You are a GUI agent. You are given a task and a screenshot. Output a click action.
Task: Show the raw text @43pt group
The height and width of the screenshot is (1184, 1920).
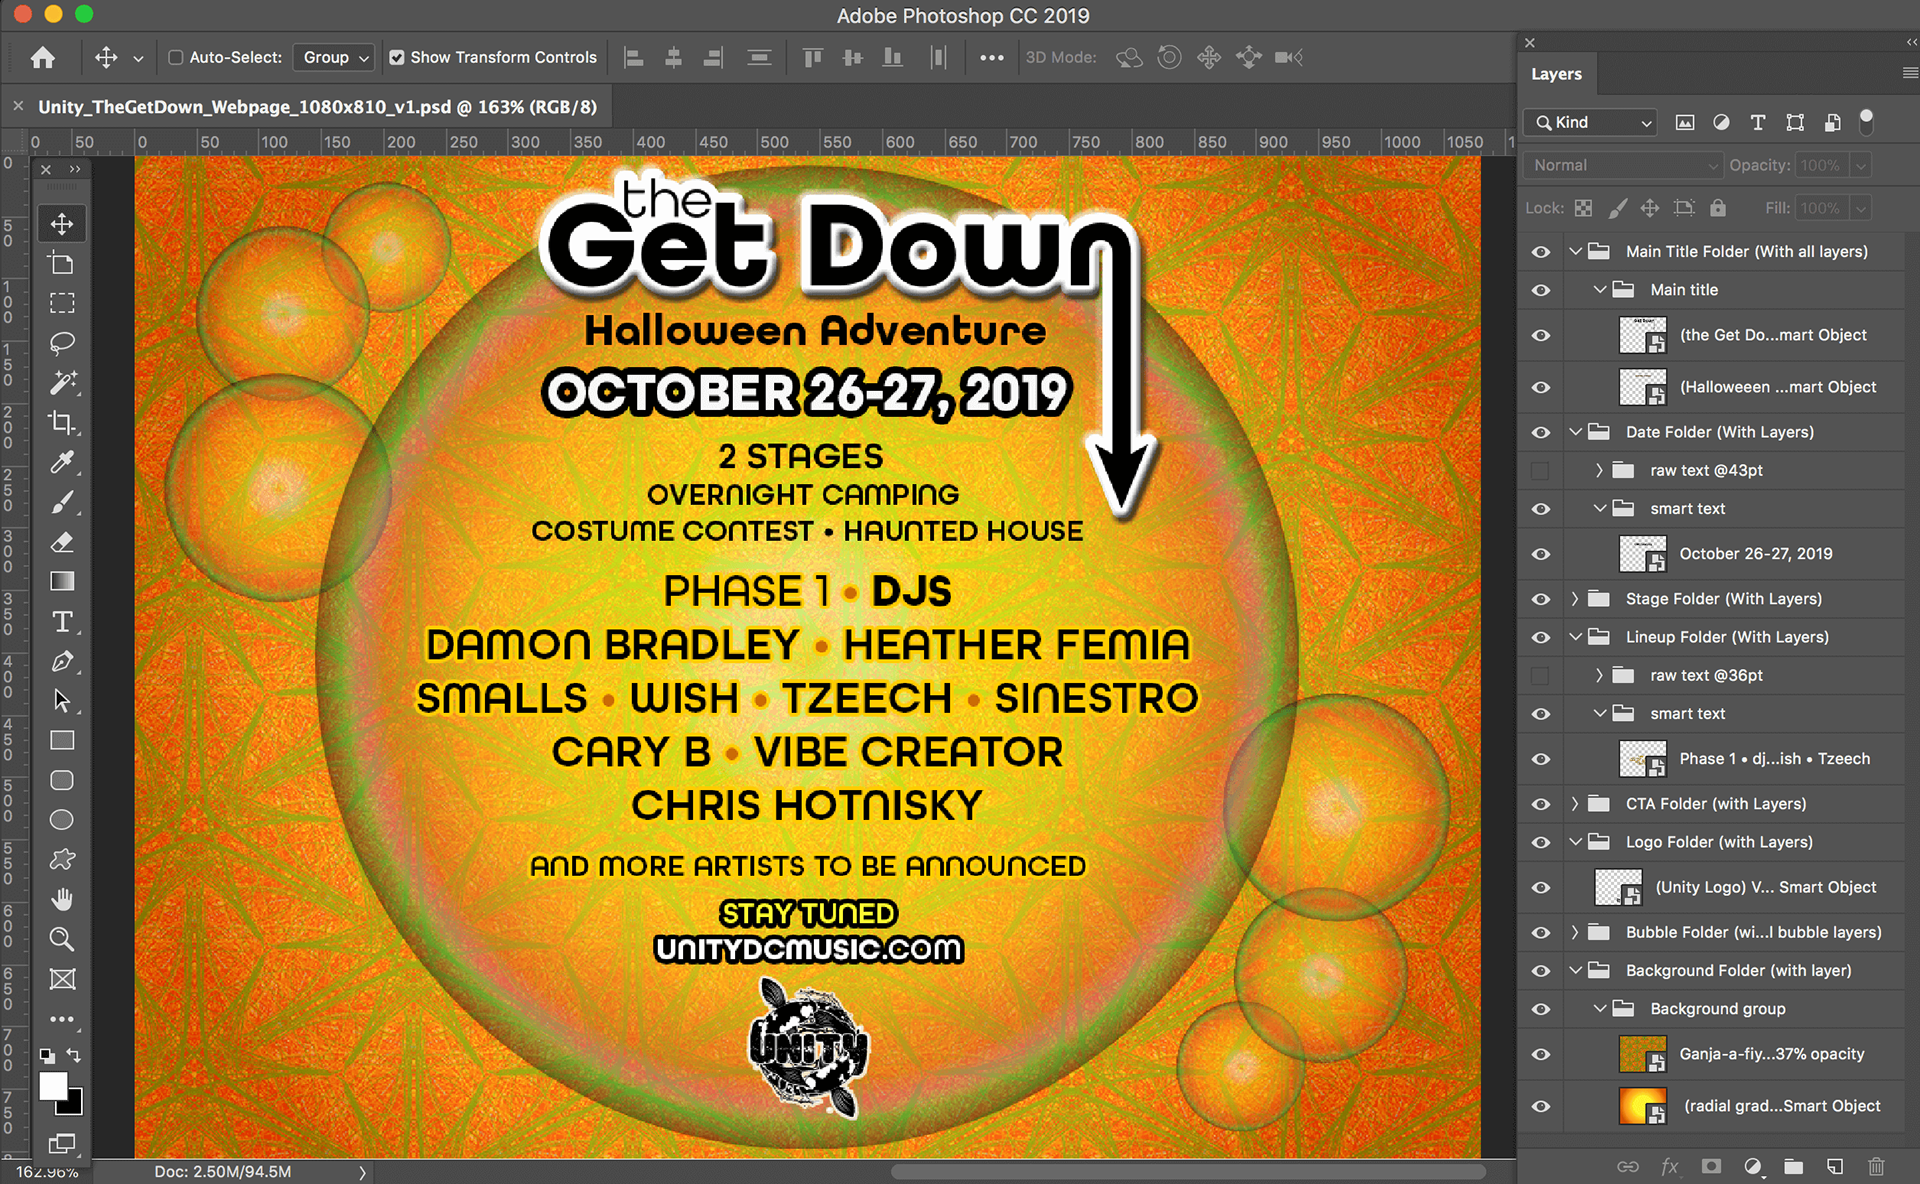pyautogui.click(x=1541, y=471)
